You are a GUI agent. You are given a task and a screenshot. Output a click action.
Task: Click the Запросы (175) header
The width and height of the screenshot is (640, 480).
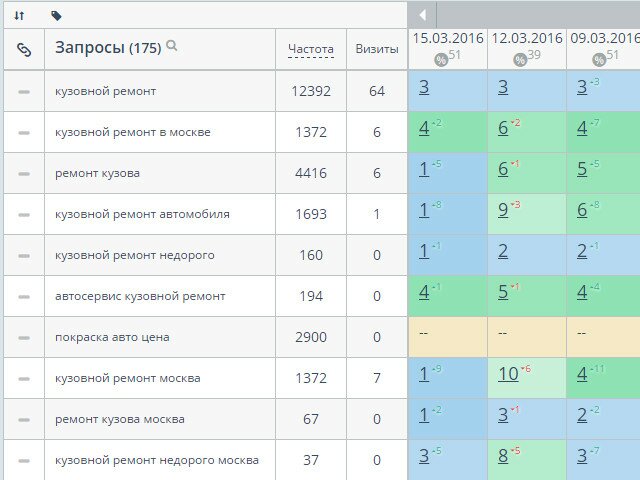click(108, 48)
